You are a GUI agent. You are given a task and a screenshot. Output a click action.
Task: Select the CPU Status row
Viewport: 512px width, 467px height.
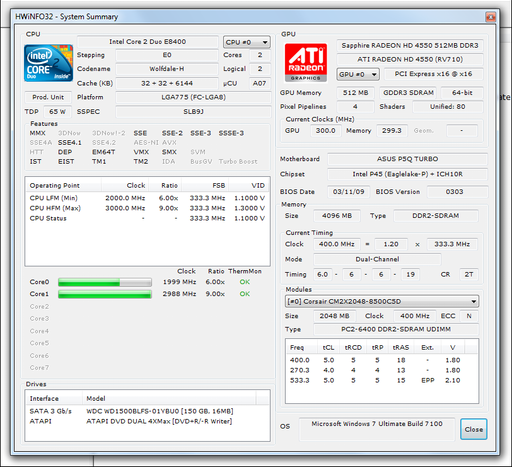tap(147, 218)
